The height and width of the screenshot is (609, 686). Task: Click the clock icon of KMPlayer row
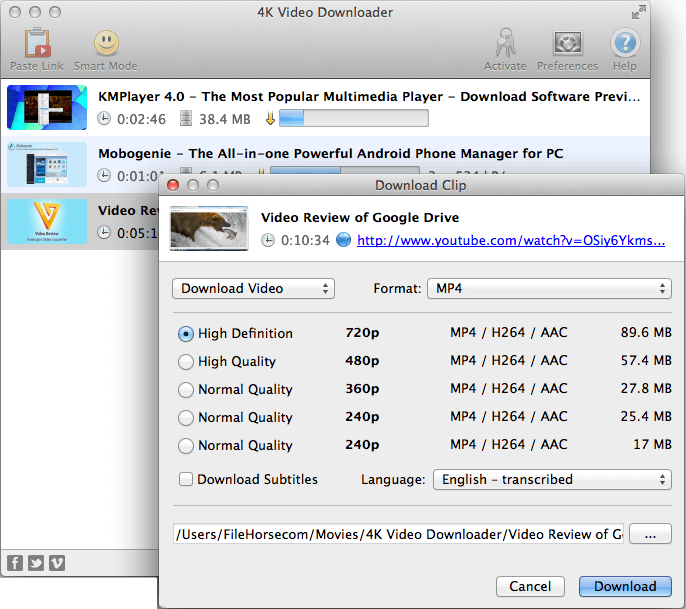tap(104, 119)
